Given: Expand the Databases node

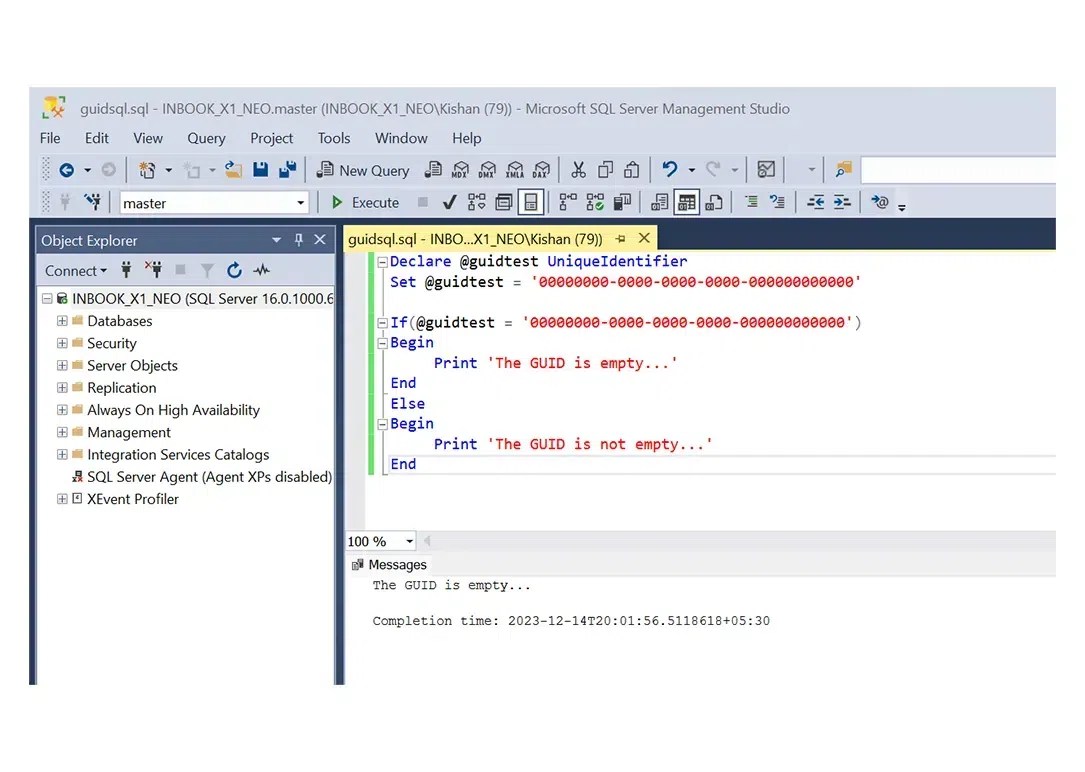Looking at the screenshot, I should 63,321.
